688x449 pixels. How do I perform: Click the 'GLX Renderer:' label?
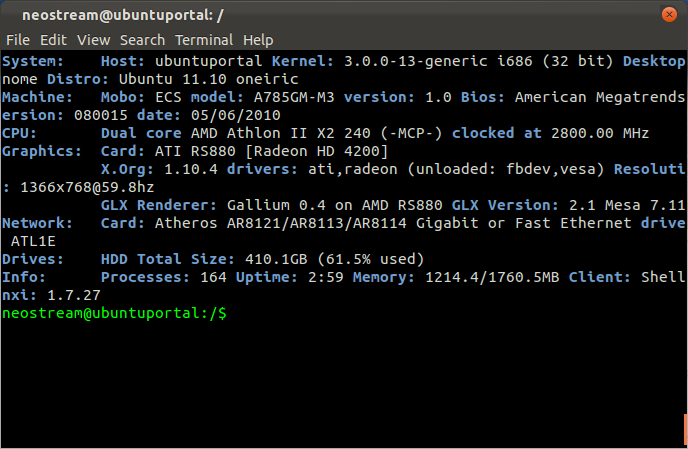coord(159,205)
